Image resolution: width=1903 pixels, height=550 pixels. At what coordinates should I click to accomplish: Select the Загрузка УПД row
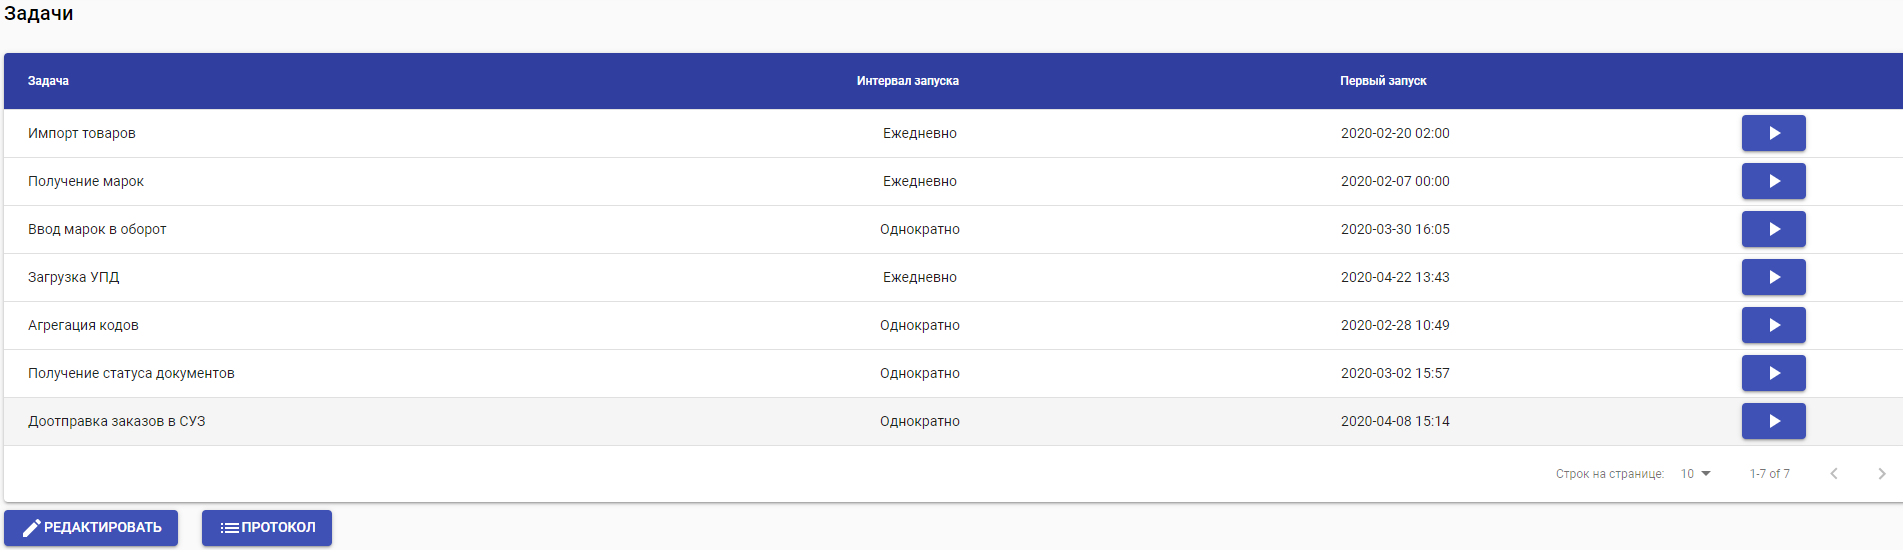74,277
